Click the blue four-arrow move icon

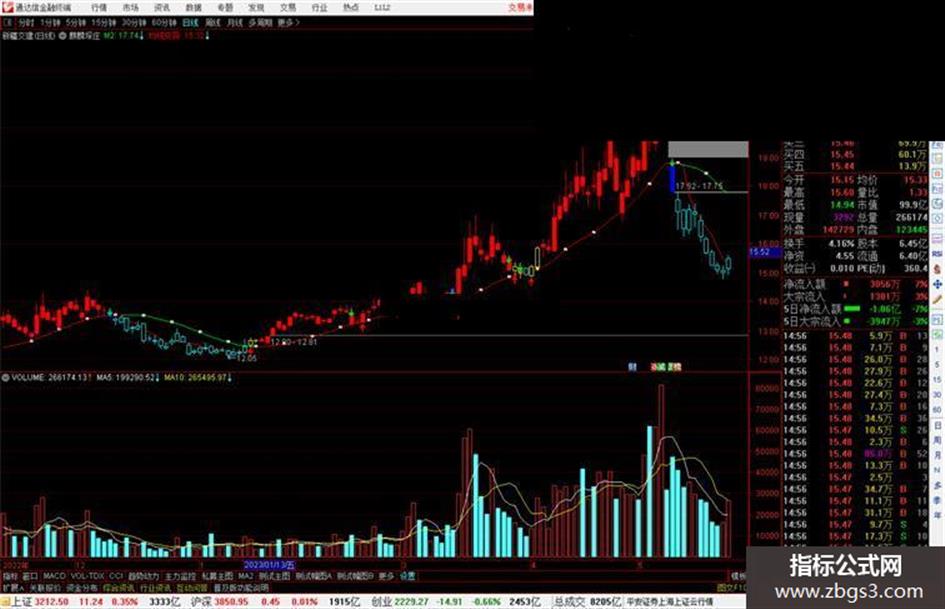937,285
